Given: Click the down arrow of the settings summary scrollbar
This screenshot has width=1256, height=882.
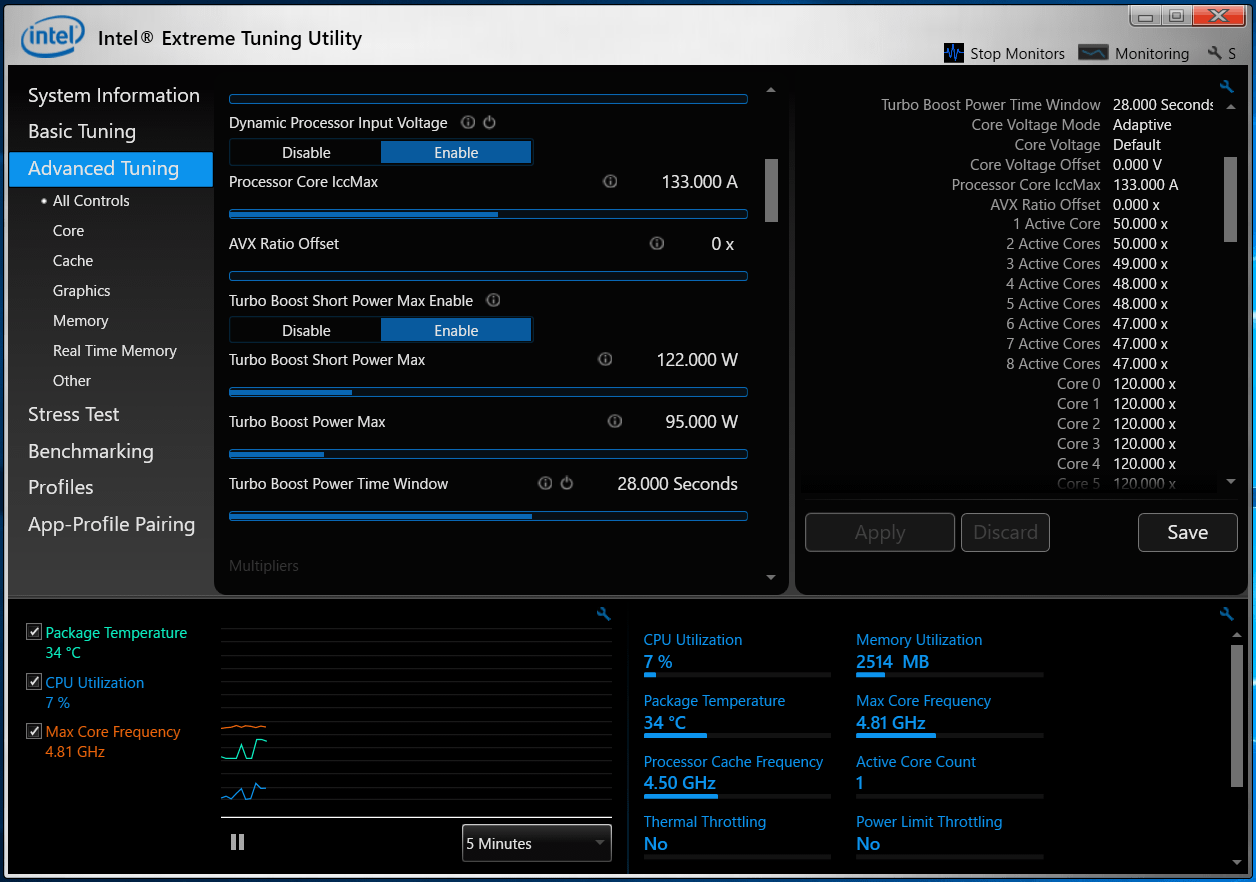Looking at the screenshot, I should pyautogui.click(x=1231, y=481).
